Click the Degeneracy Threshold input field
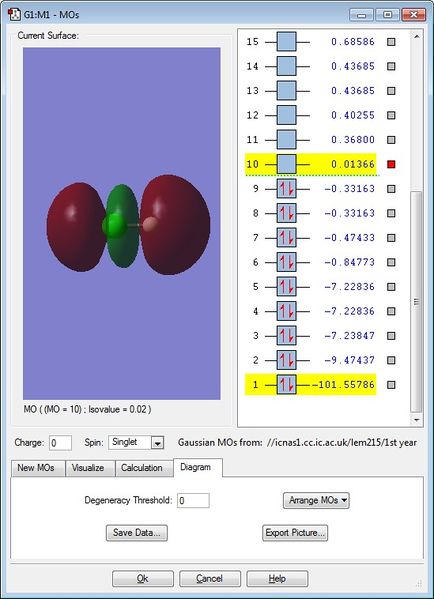The height and width of the screenshot is (599, 434). pyautogui.click(x=193, y=500)
